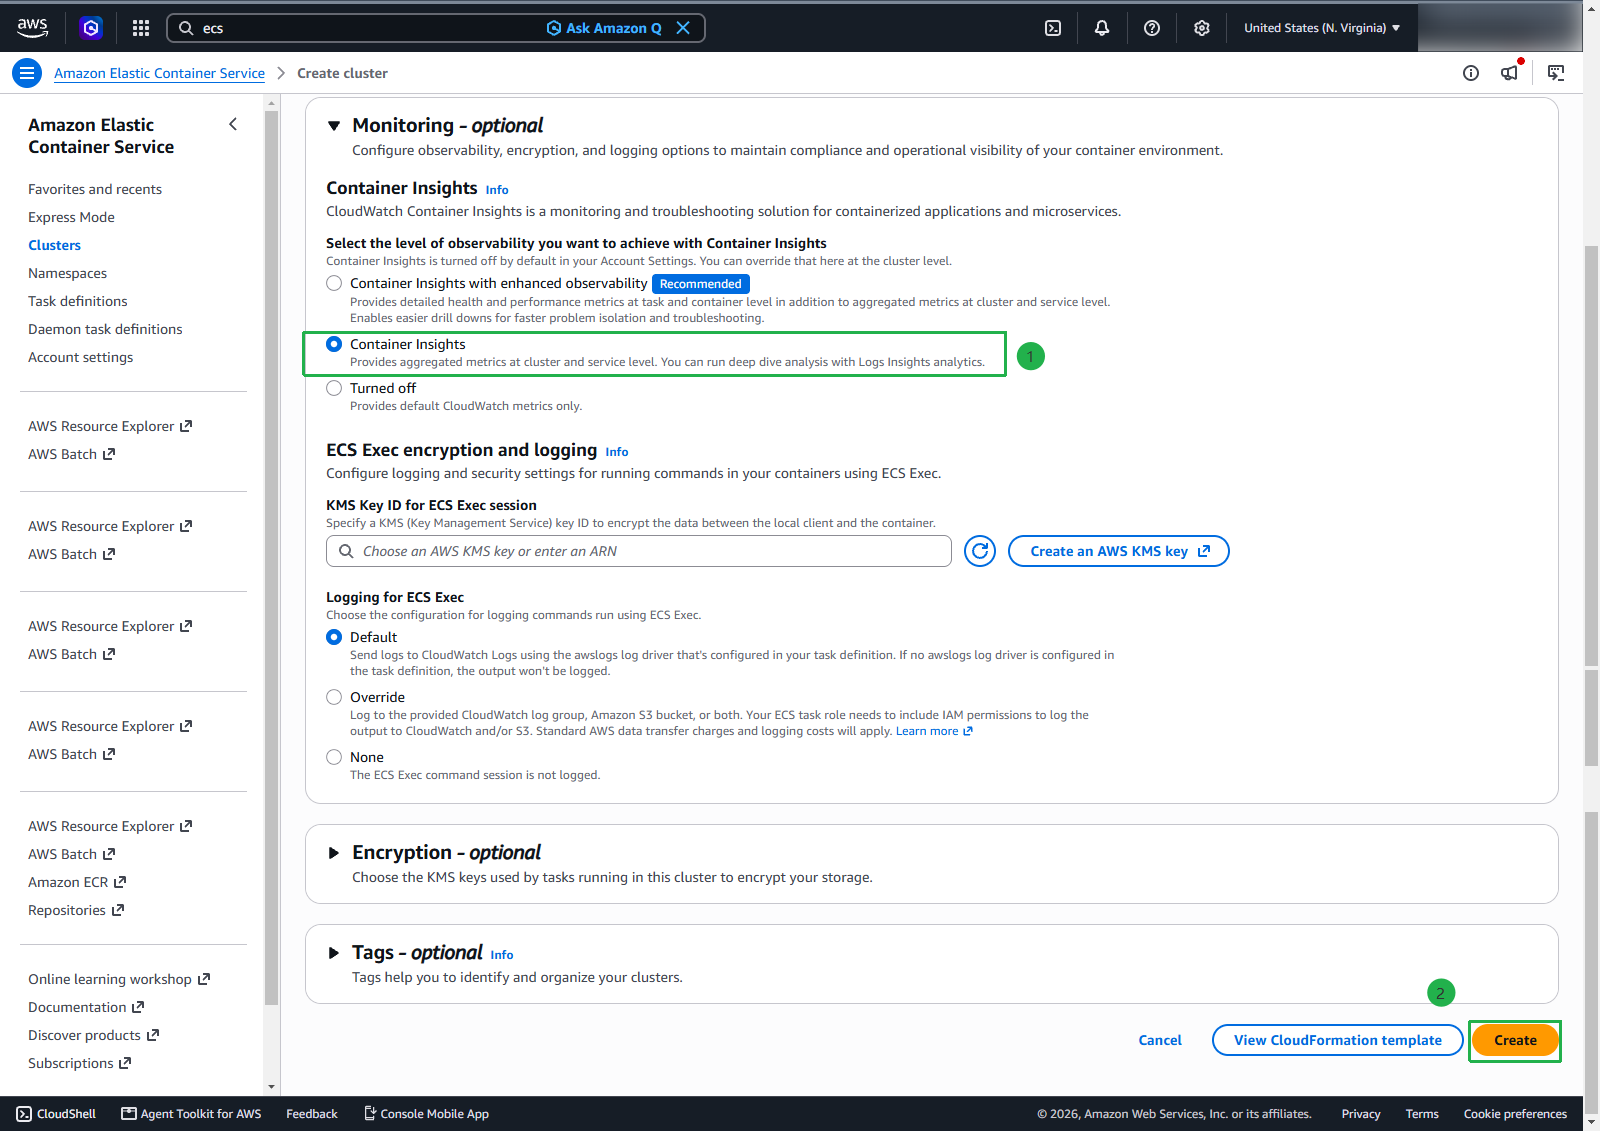Expand the Tags section

tap(334, 953)
